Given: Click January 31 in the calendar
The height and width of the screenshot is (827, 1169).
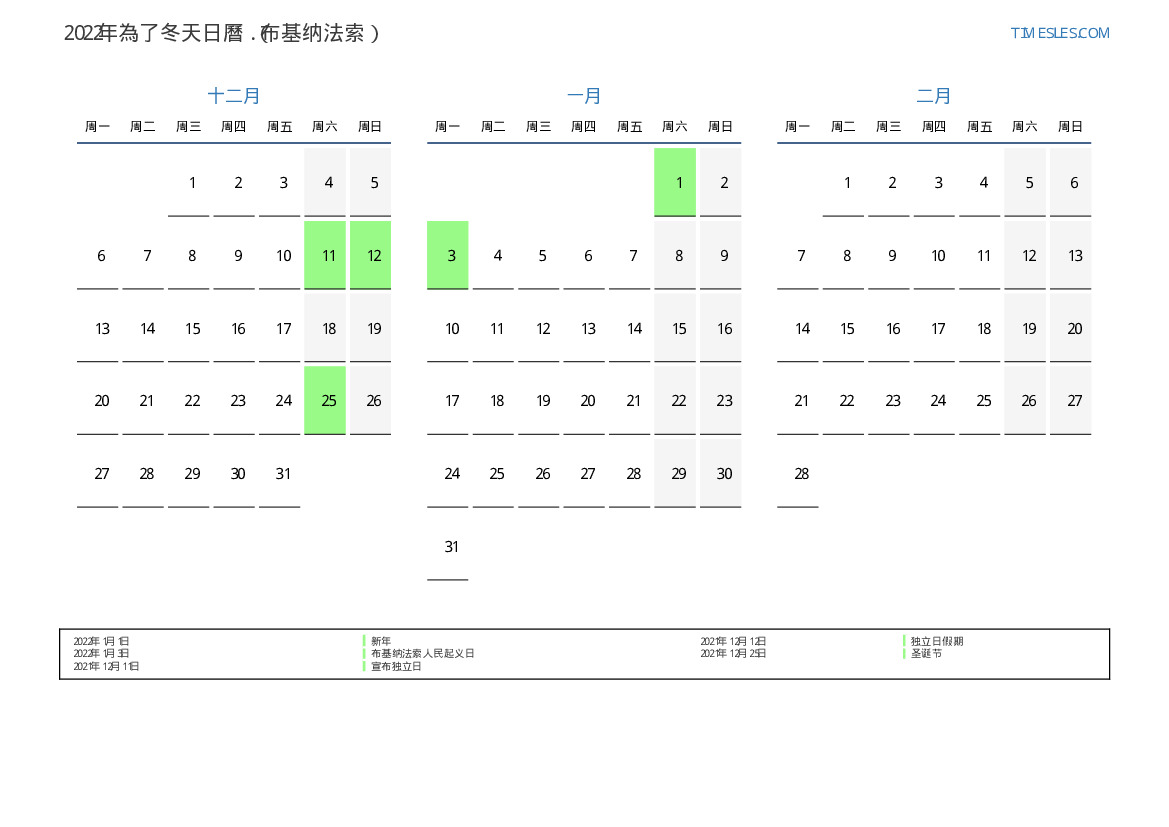Looking at the screenshot, I should (448, 547).
